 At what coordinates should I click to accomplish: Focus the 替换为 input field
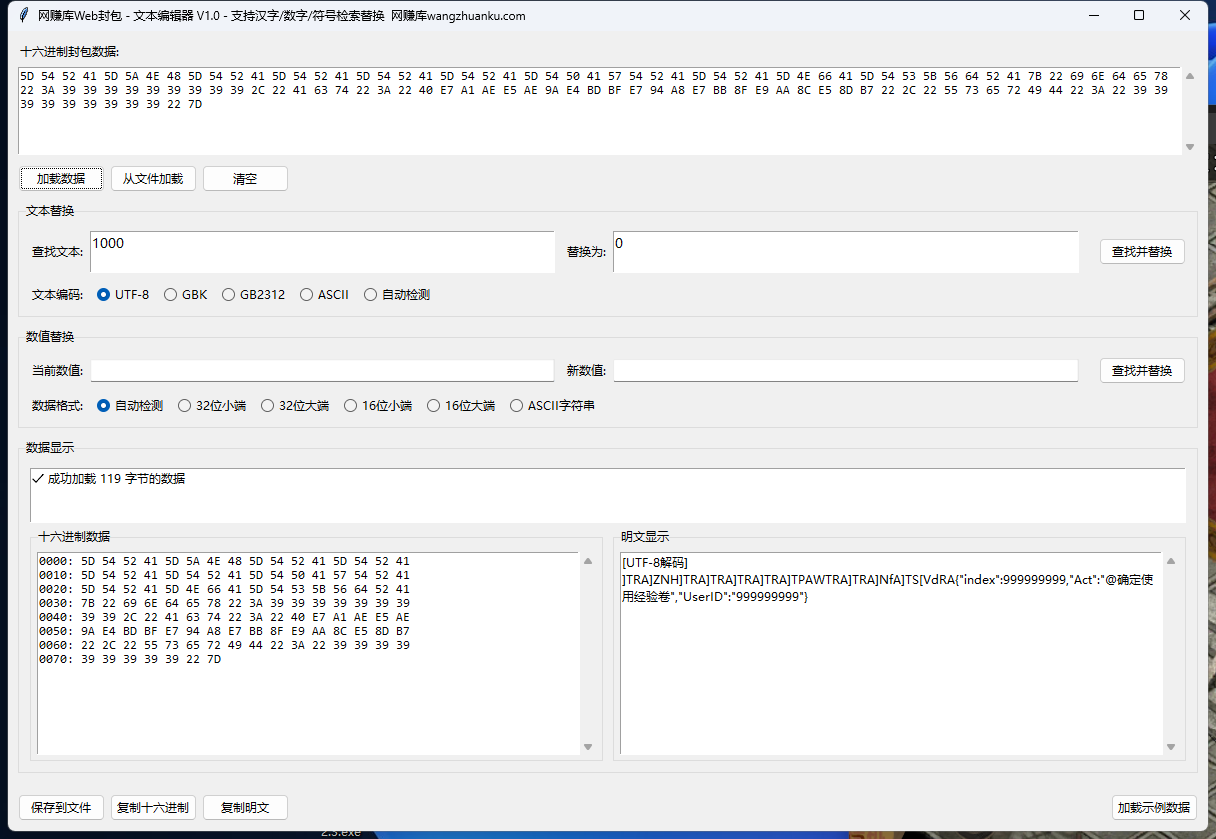click(845, 252)
